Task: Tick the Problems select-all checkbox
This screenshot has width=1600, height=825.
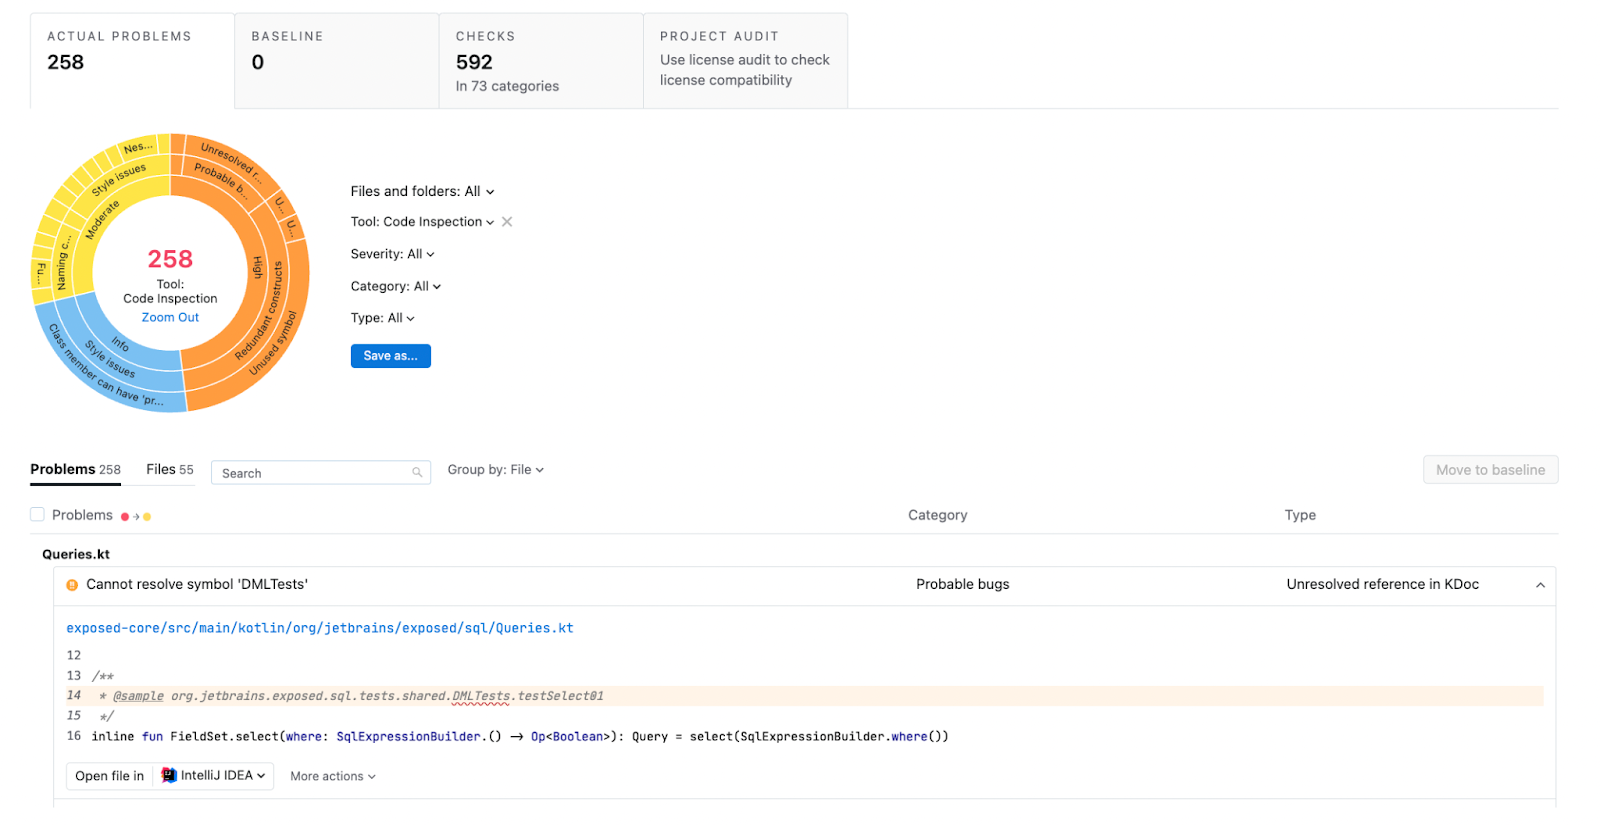Action: (x=38, y=515)
